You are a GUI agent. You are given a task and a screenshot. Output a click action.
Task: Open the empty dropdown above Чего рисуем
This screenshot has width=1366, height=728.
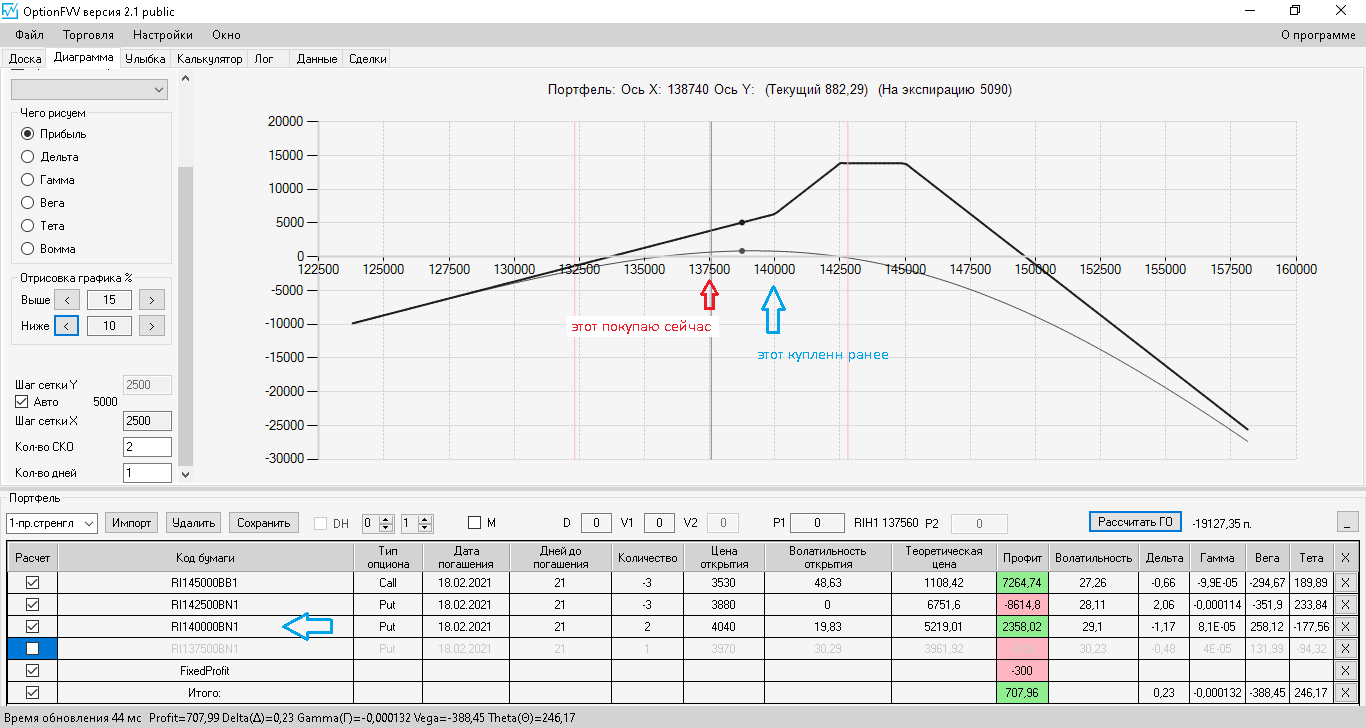tap(89, 90)
